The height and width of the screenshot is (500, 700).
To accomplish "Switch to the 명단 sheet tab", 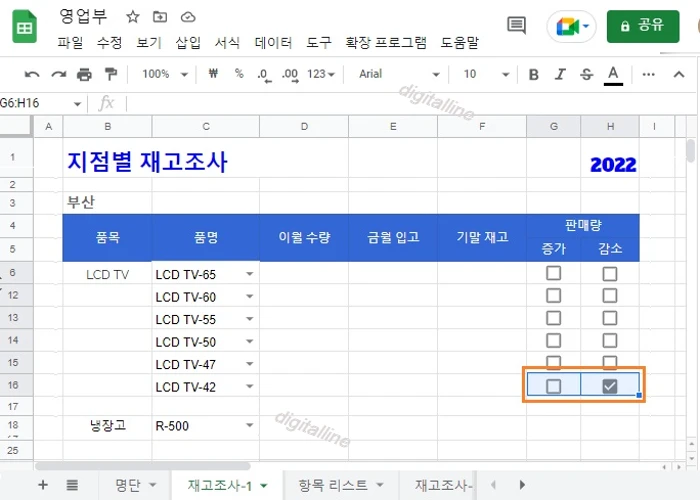I will click(x=128, y=485).
